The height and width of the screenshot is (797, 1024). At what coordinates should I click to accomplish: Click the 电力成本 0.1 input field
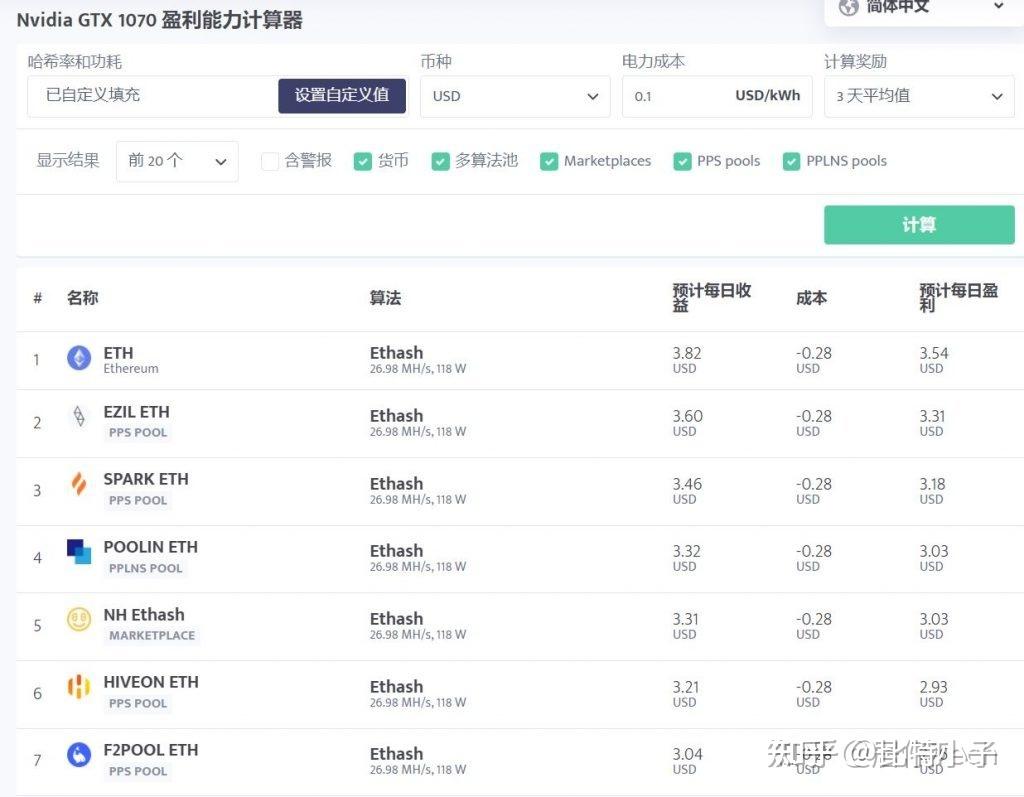click(680, 96)
